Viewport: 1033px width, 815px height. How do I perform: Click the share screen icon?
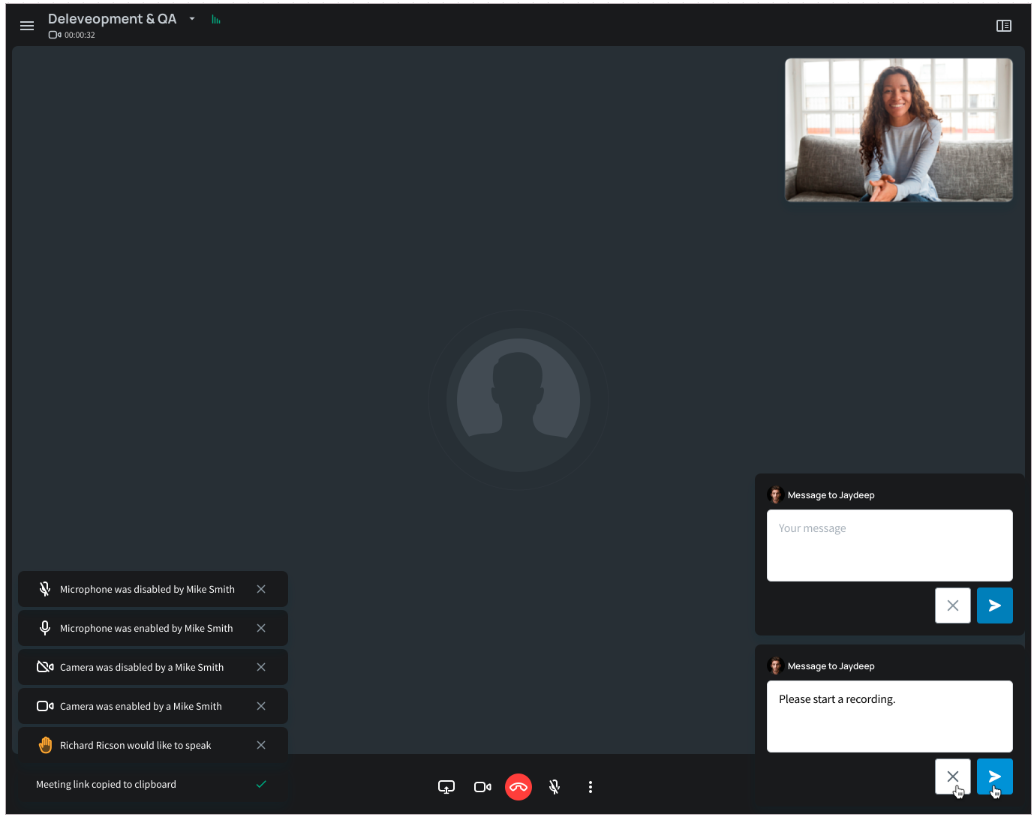[446, 787]
